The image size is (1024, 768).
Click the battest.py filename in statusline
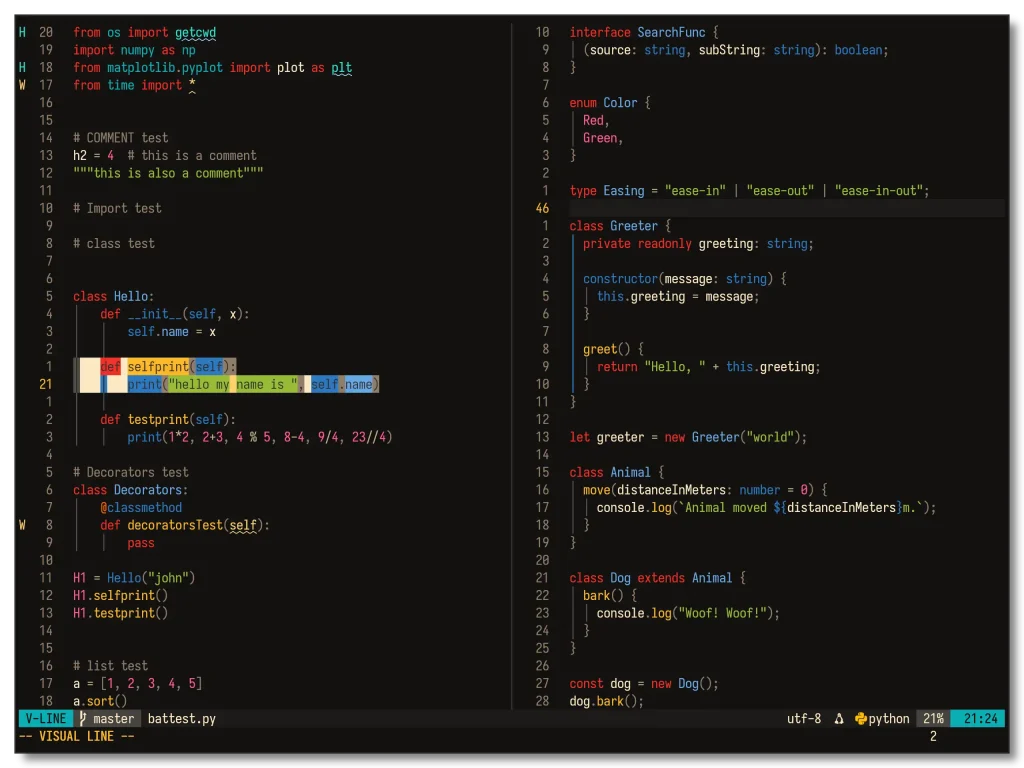(182, 718)
